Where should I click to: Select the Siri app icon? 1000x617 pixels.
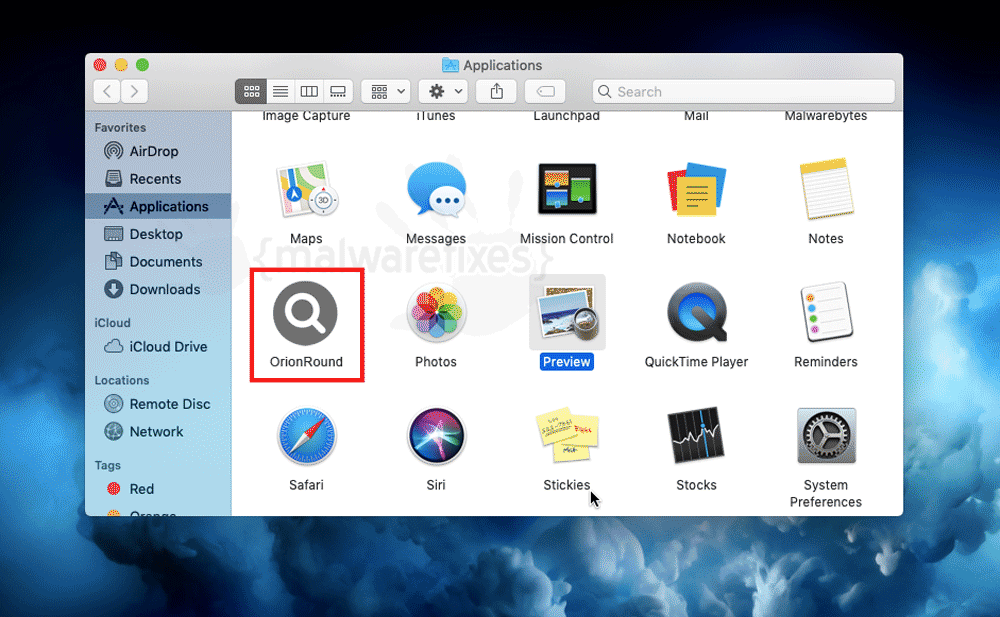tap(436, 436)
